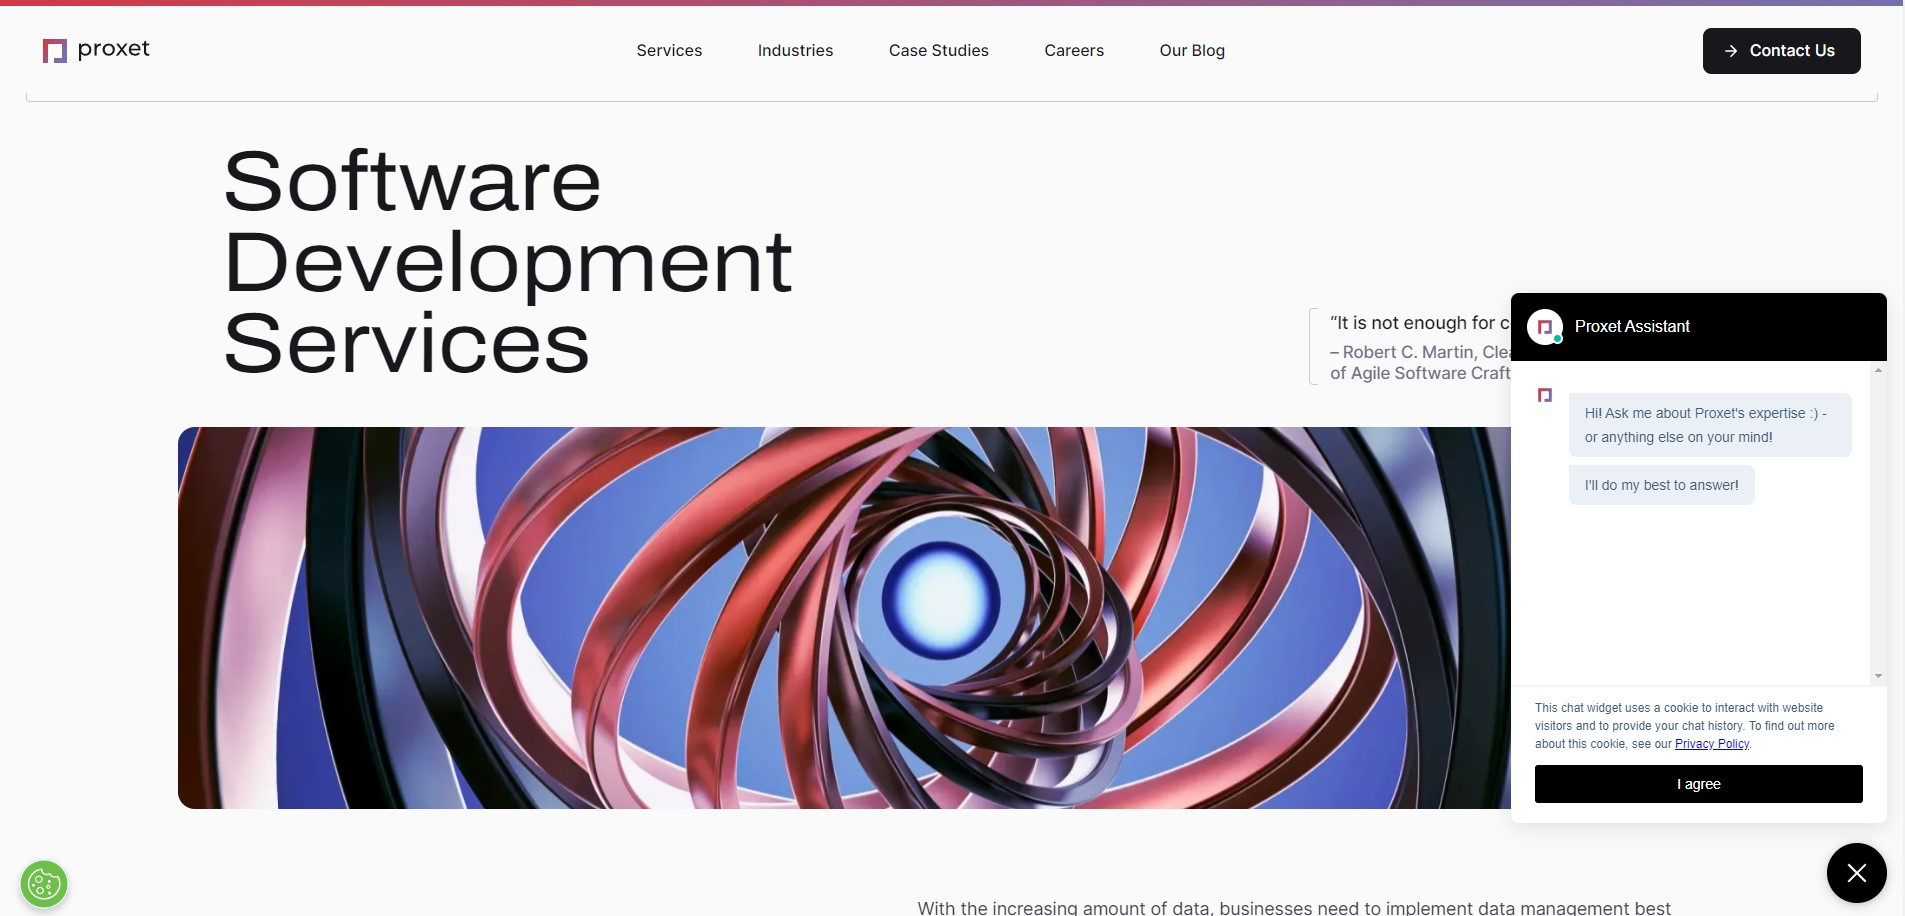Click the chat scrollbar down arrow
The image size is (1905, 916).
(x=1878, y=676)
